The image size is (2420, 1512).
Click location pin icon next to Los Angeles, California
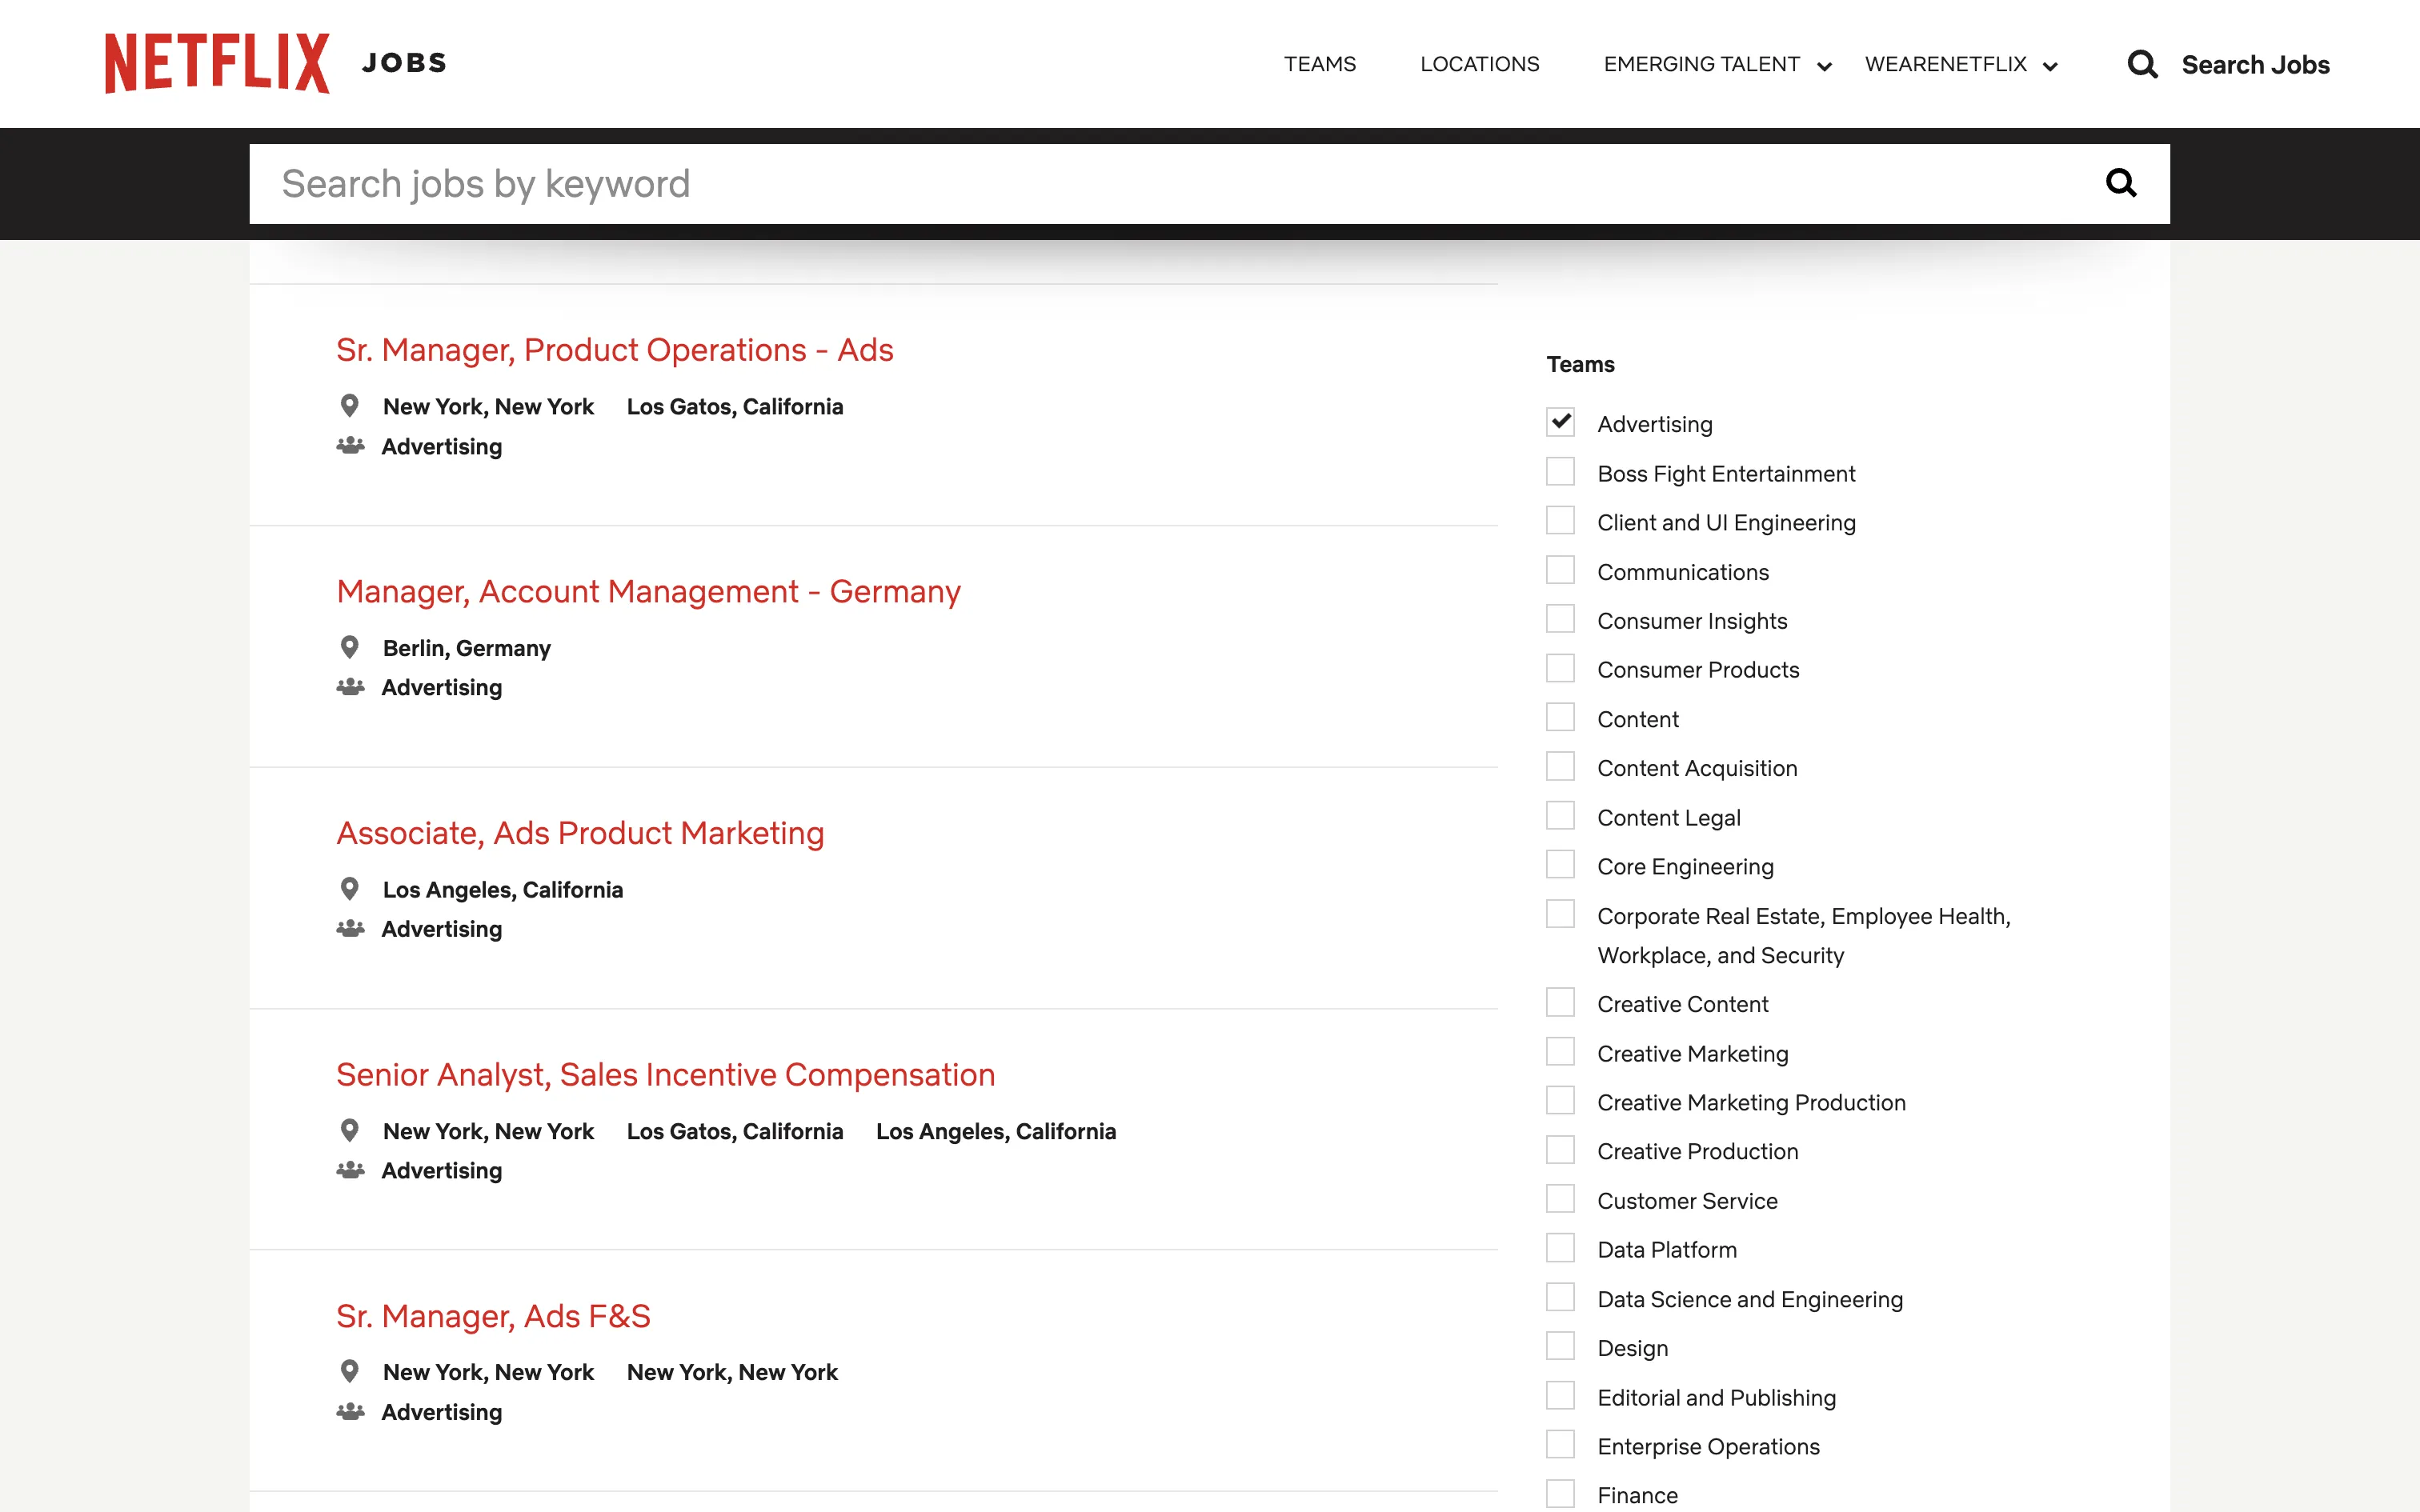[349, 889]
